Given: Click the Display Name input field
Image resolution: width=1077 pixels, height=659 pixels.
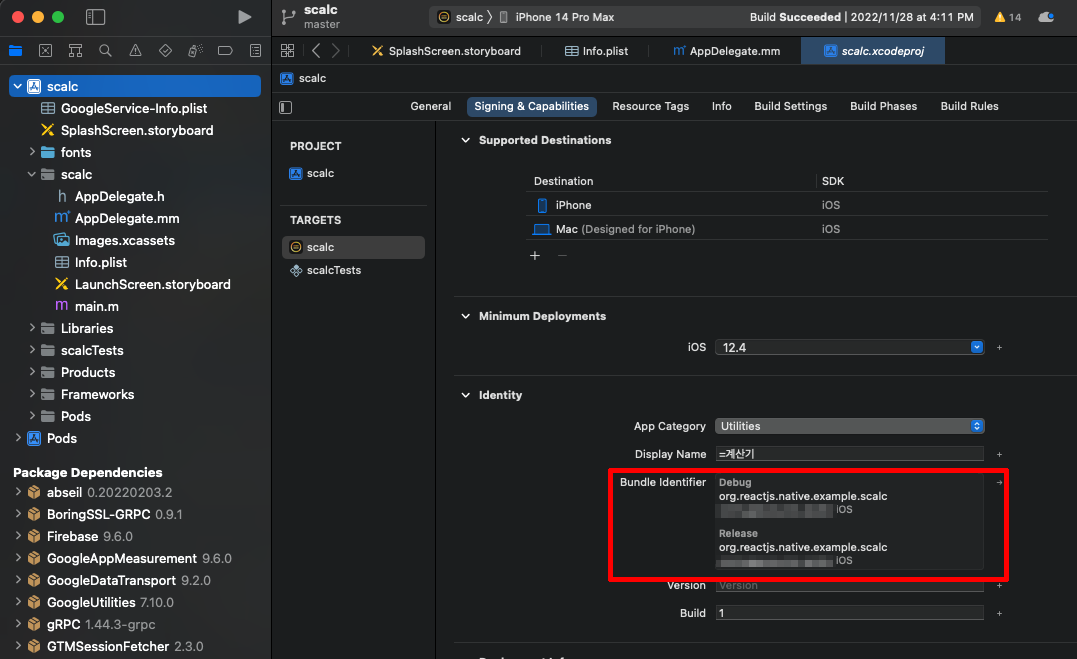Looking at the screenshot, I should 850,454.
